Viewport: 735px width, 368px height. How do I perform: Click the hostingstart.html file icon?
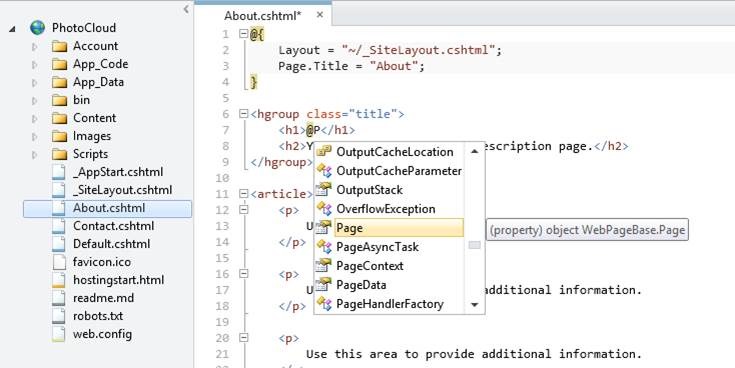[59, 280]
